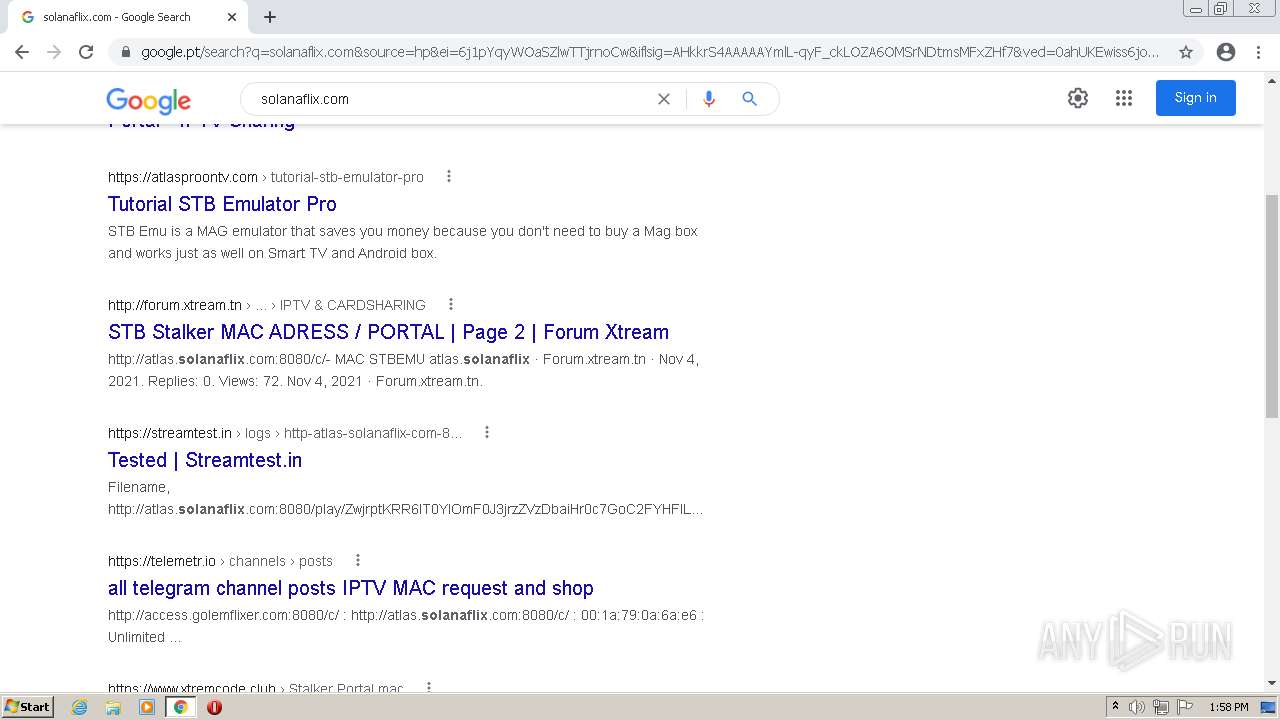Reload the Google search page
The width and height of the screenshot is (1280, 720).
(x=86, y=52)
